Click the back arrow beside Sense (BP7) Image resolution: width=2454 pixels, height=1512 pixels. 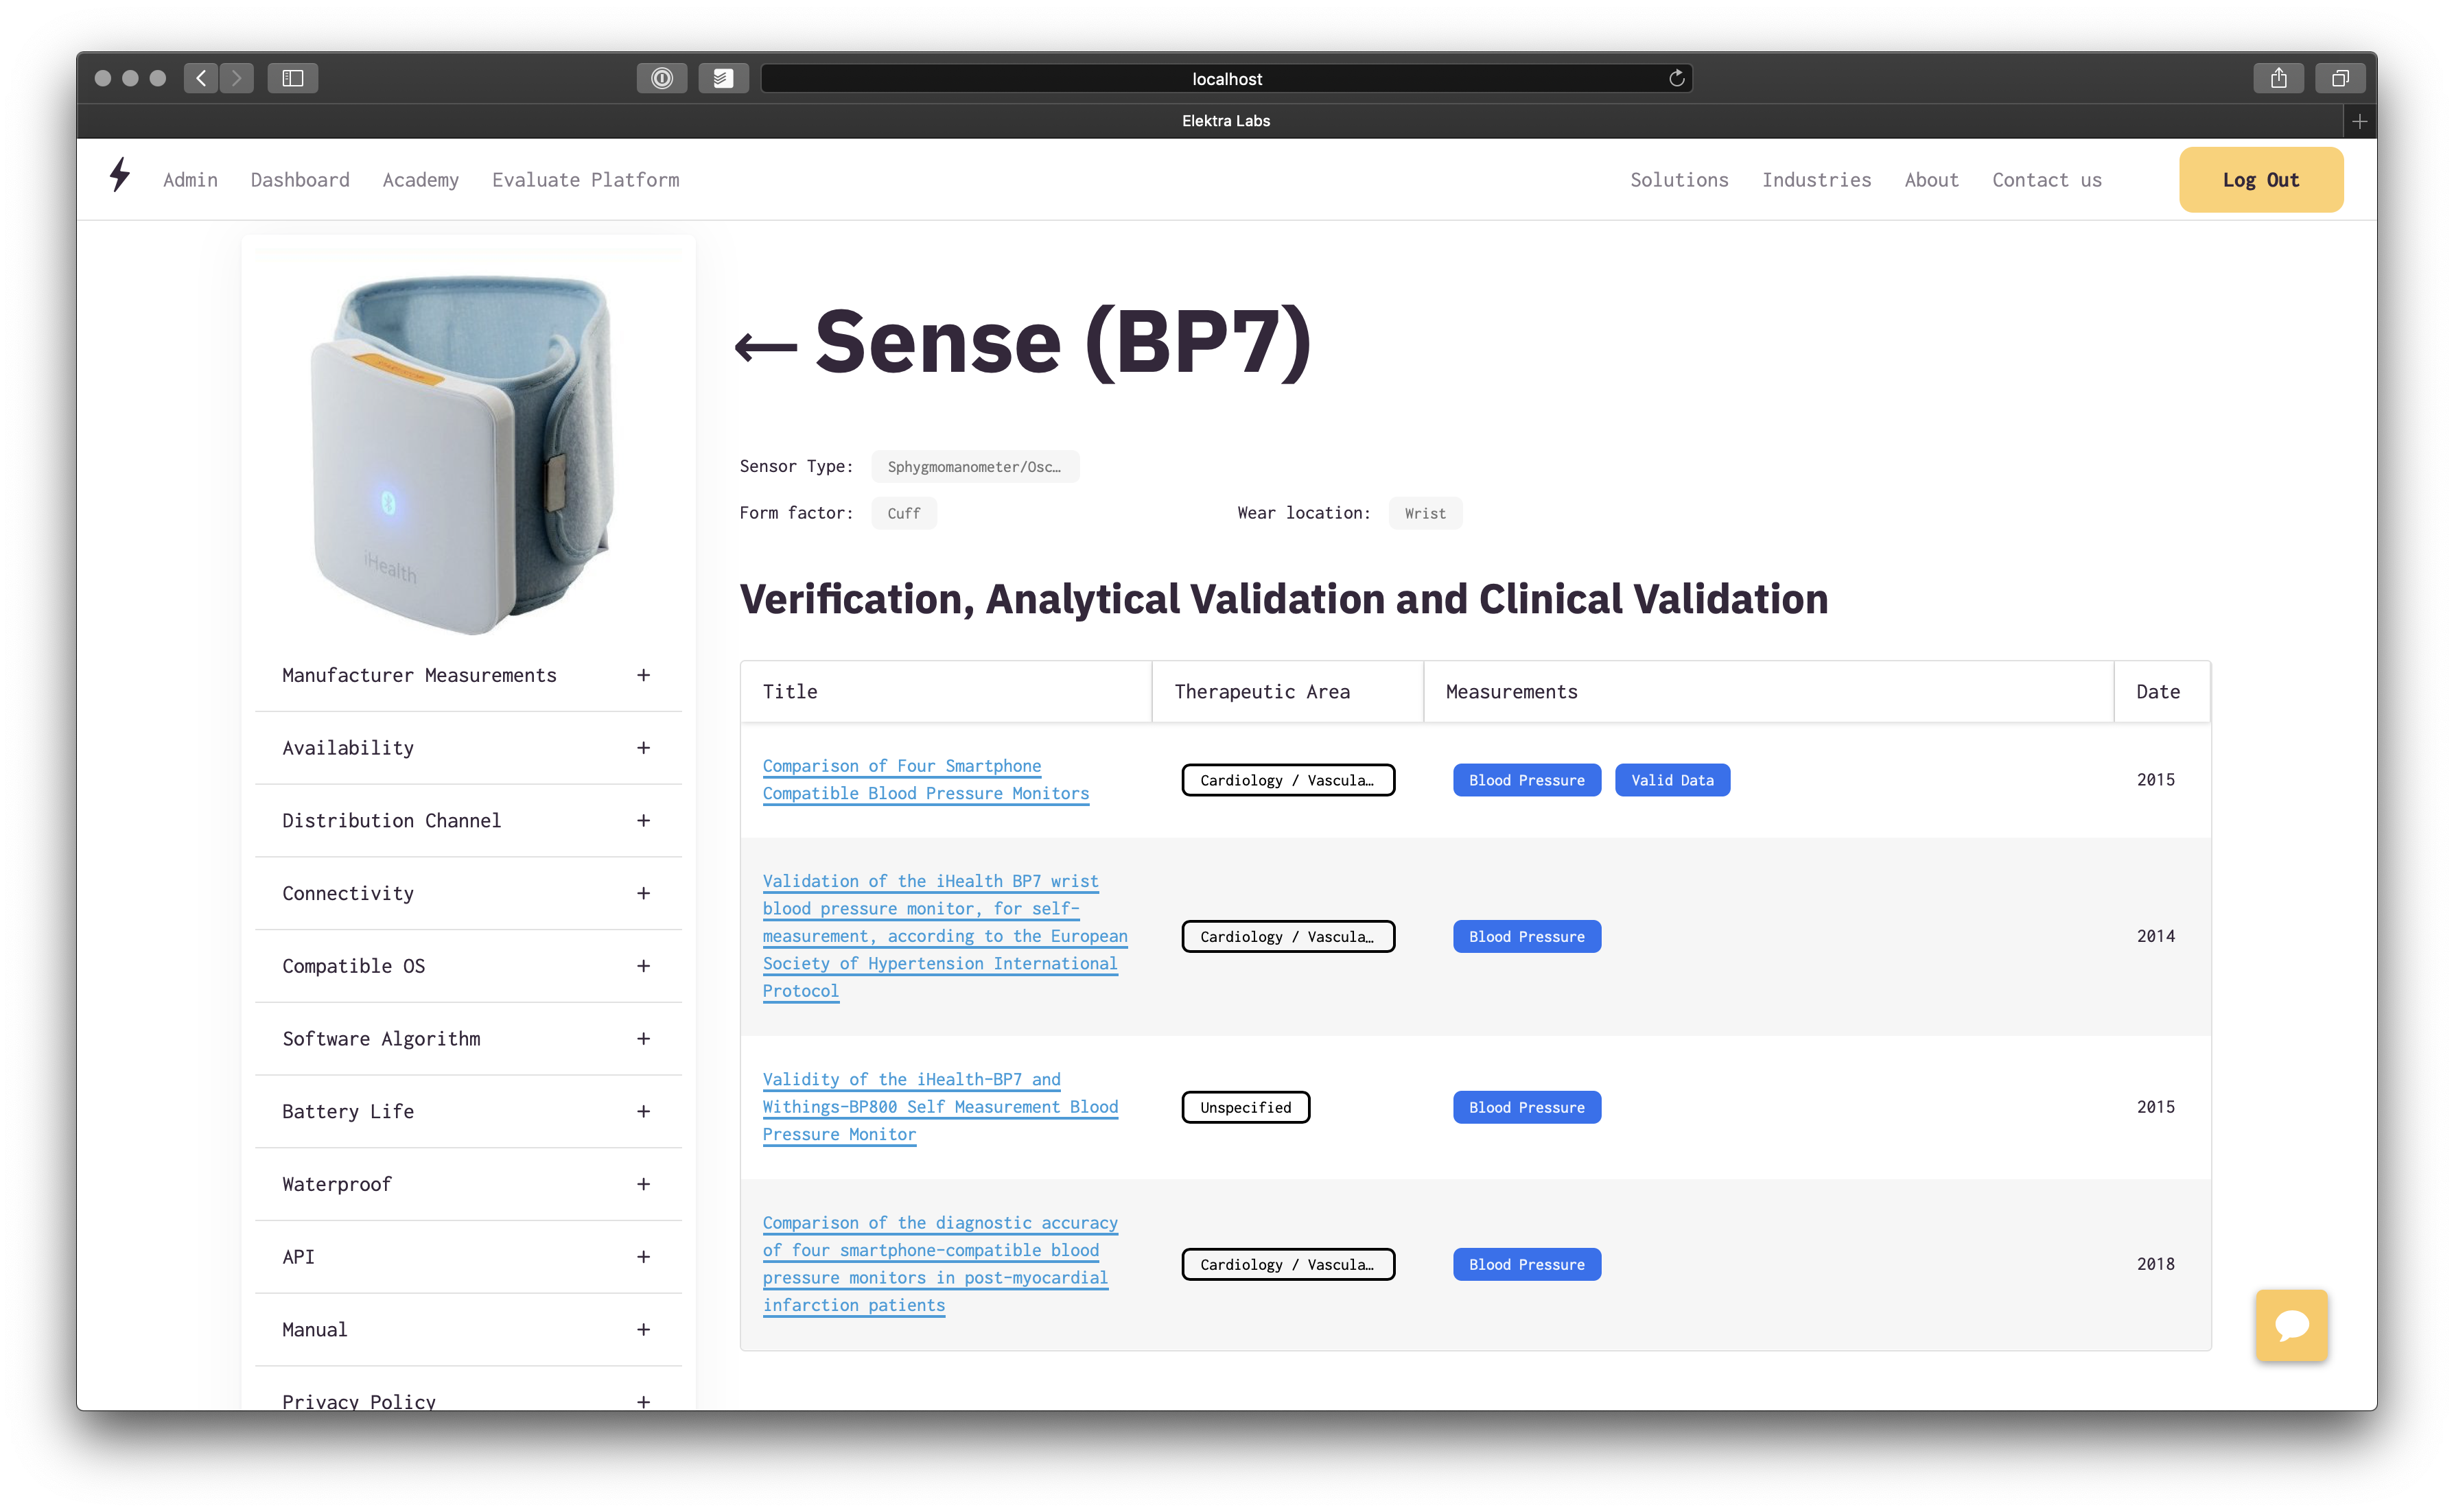(x=766, y=347)
